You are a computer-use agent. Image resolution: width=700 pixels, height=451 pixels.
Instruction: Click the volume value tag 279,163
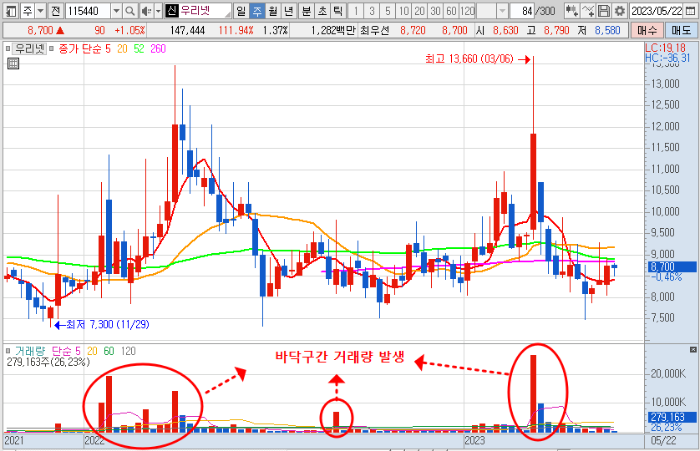coord(672,418)
